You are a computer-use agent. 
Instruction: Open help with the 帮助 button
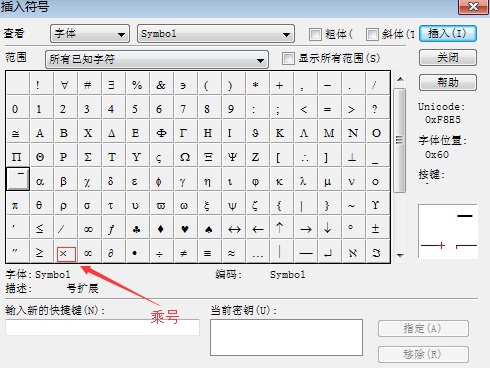(x=448, y=82)
